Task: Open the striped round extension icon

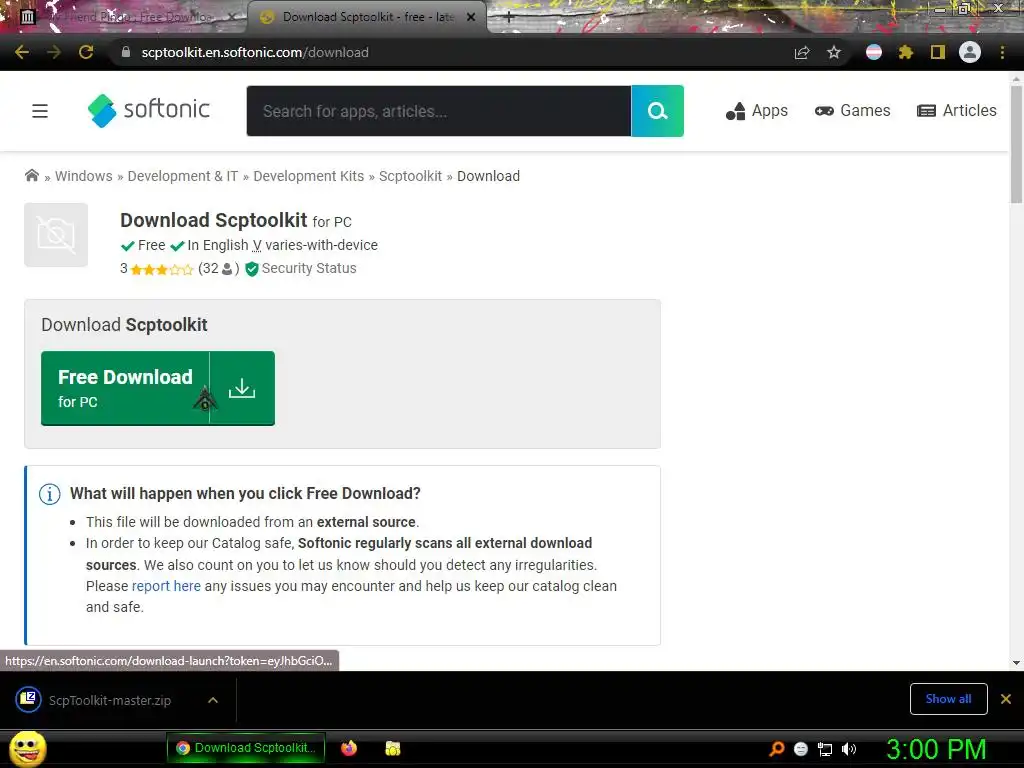Action: pos(873,52)
